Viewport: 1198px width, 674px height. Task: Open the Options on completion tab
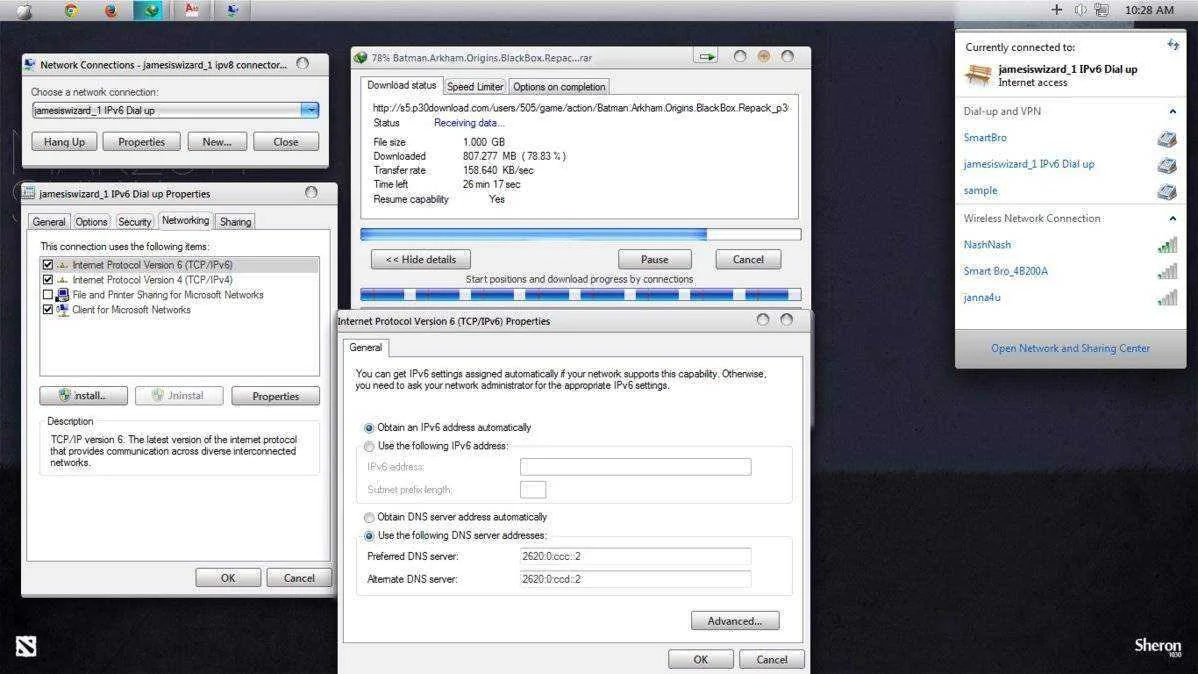[559, 86]
